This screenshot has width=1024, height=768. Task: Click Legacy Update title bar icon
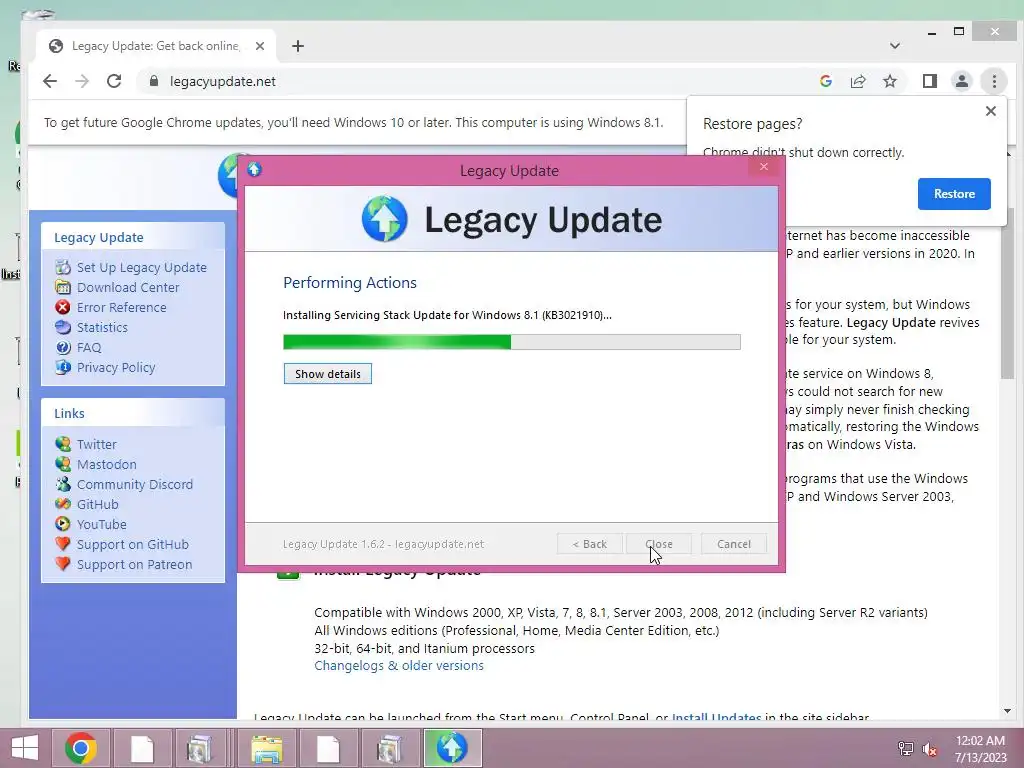click(x=254, y=170)
